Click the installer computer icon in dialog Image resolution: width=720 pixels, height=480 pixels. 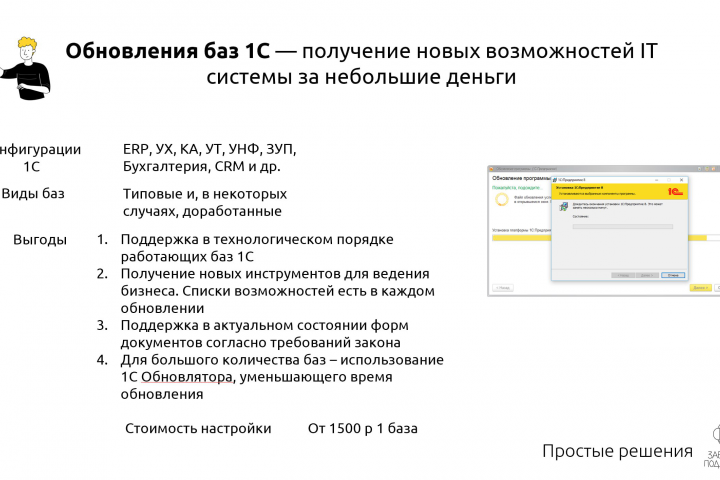pyautogui.click(x=563, y=207)
